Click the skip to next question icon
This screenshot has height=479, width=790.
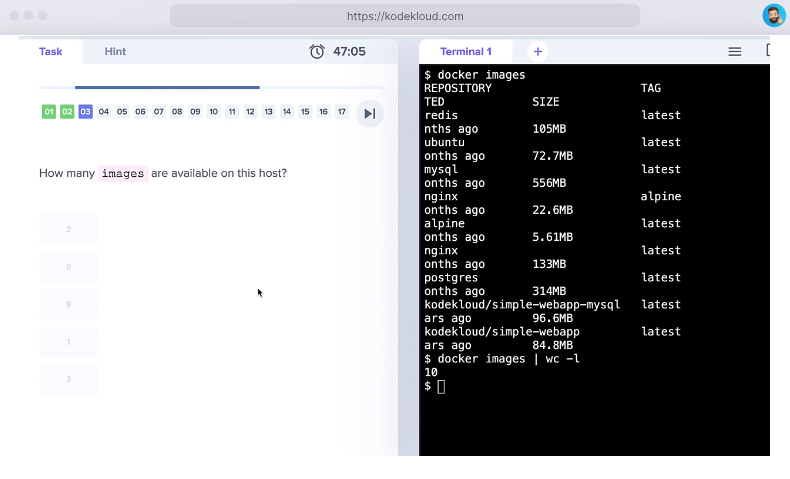coord(369,113)
